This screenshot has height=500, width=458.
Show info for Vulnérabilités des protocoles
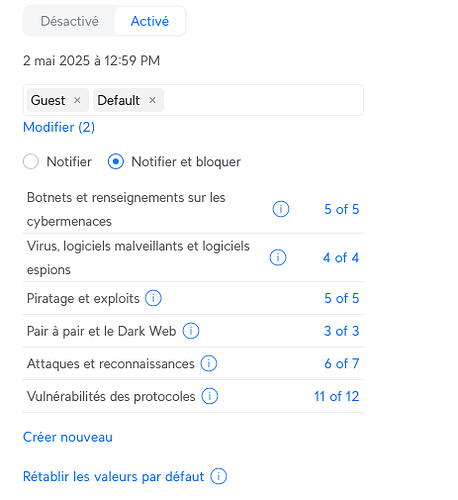209,396
